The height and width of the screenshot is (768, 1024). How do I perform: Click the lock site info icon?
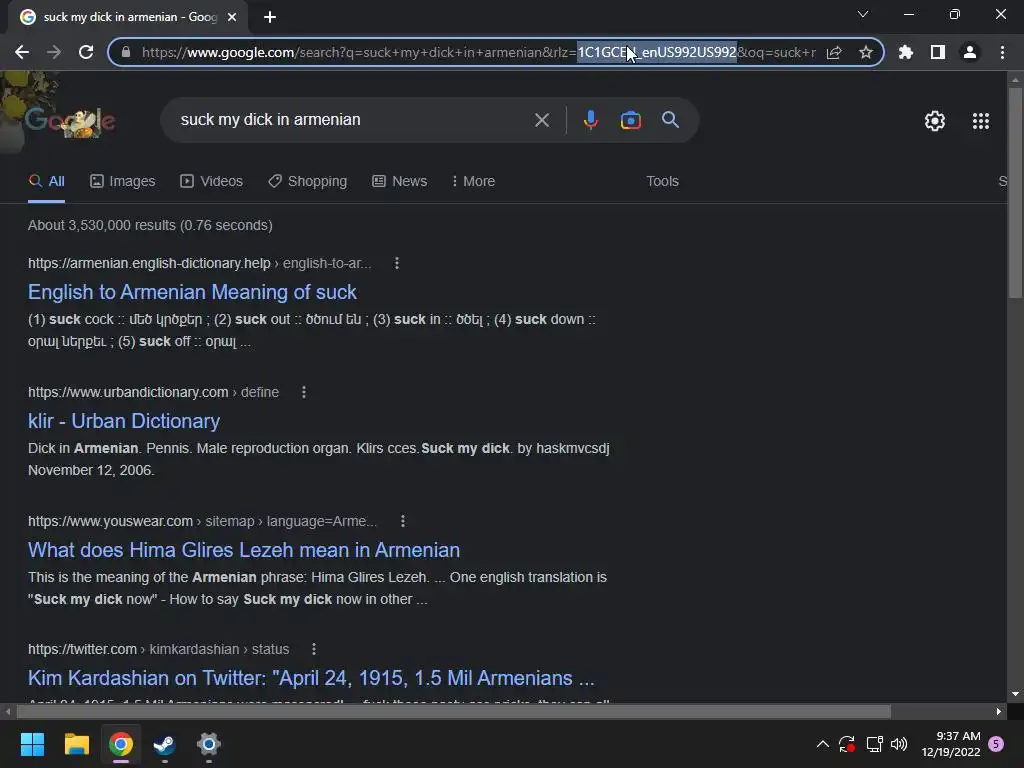tap(126, 52)
